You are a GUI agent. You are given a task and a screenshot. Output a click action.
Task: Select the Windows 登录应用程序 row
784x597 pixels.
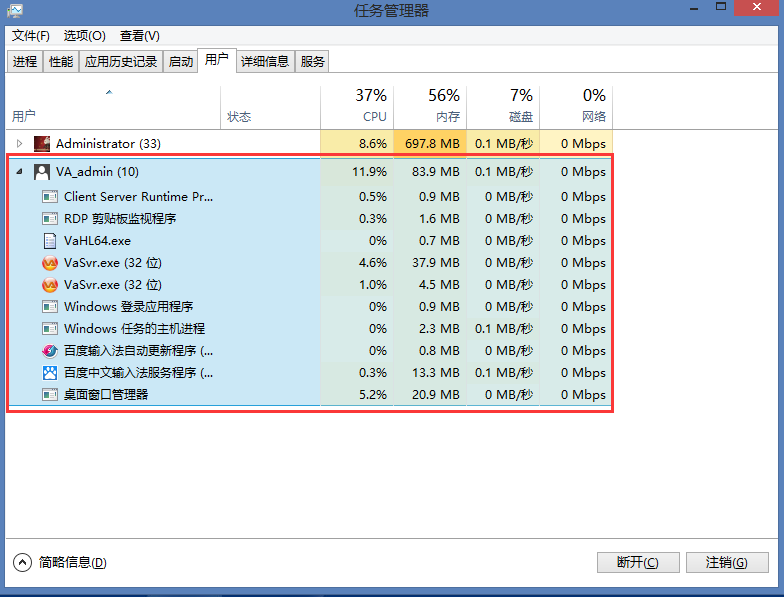coord(309,307)
